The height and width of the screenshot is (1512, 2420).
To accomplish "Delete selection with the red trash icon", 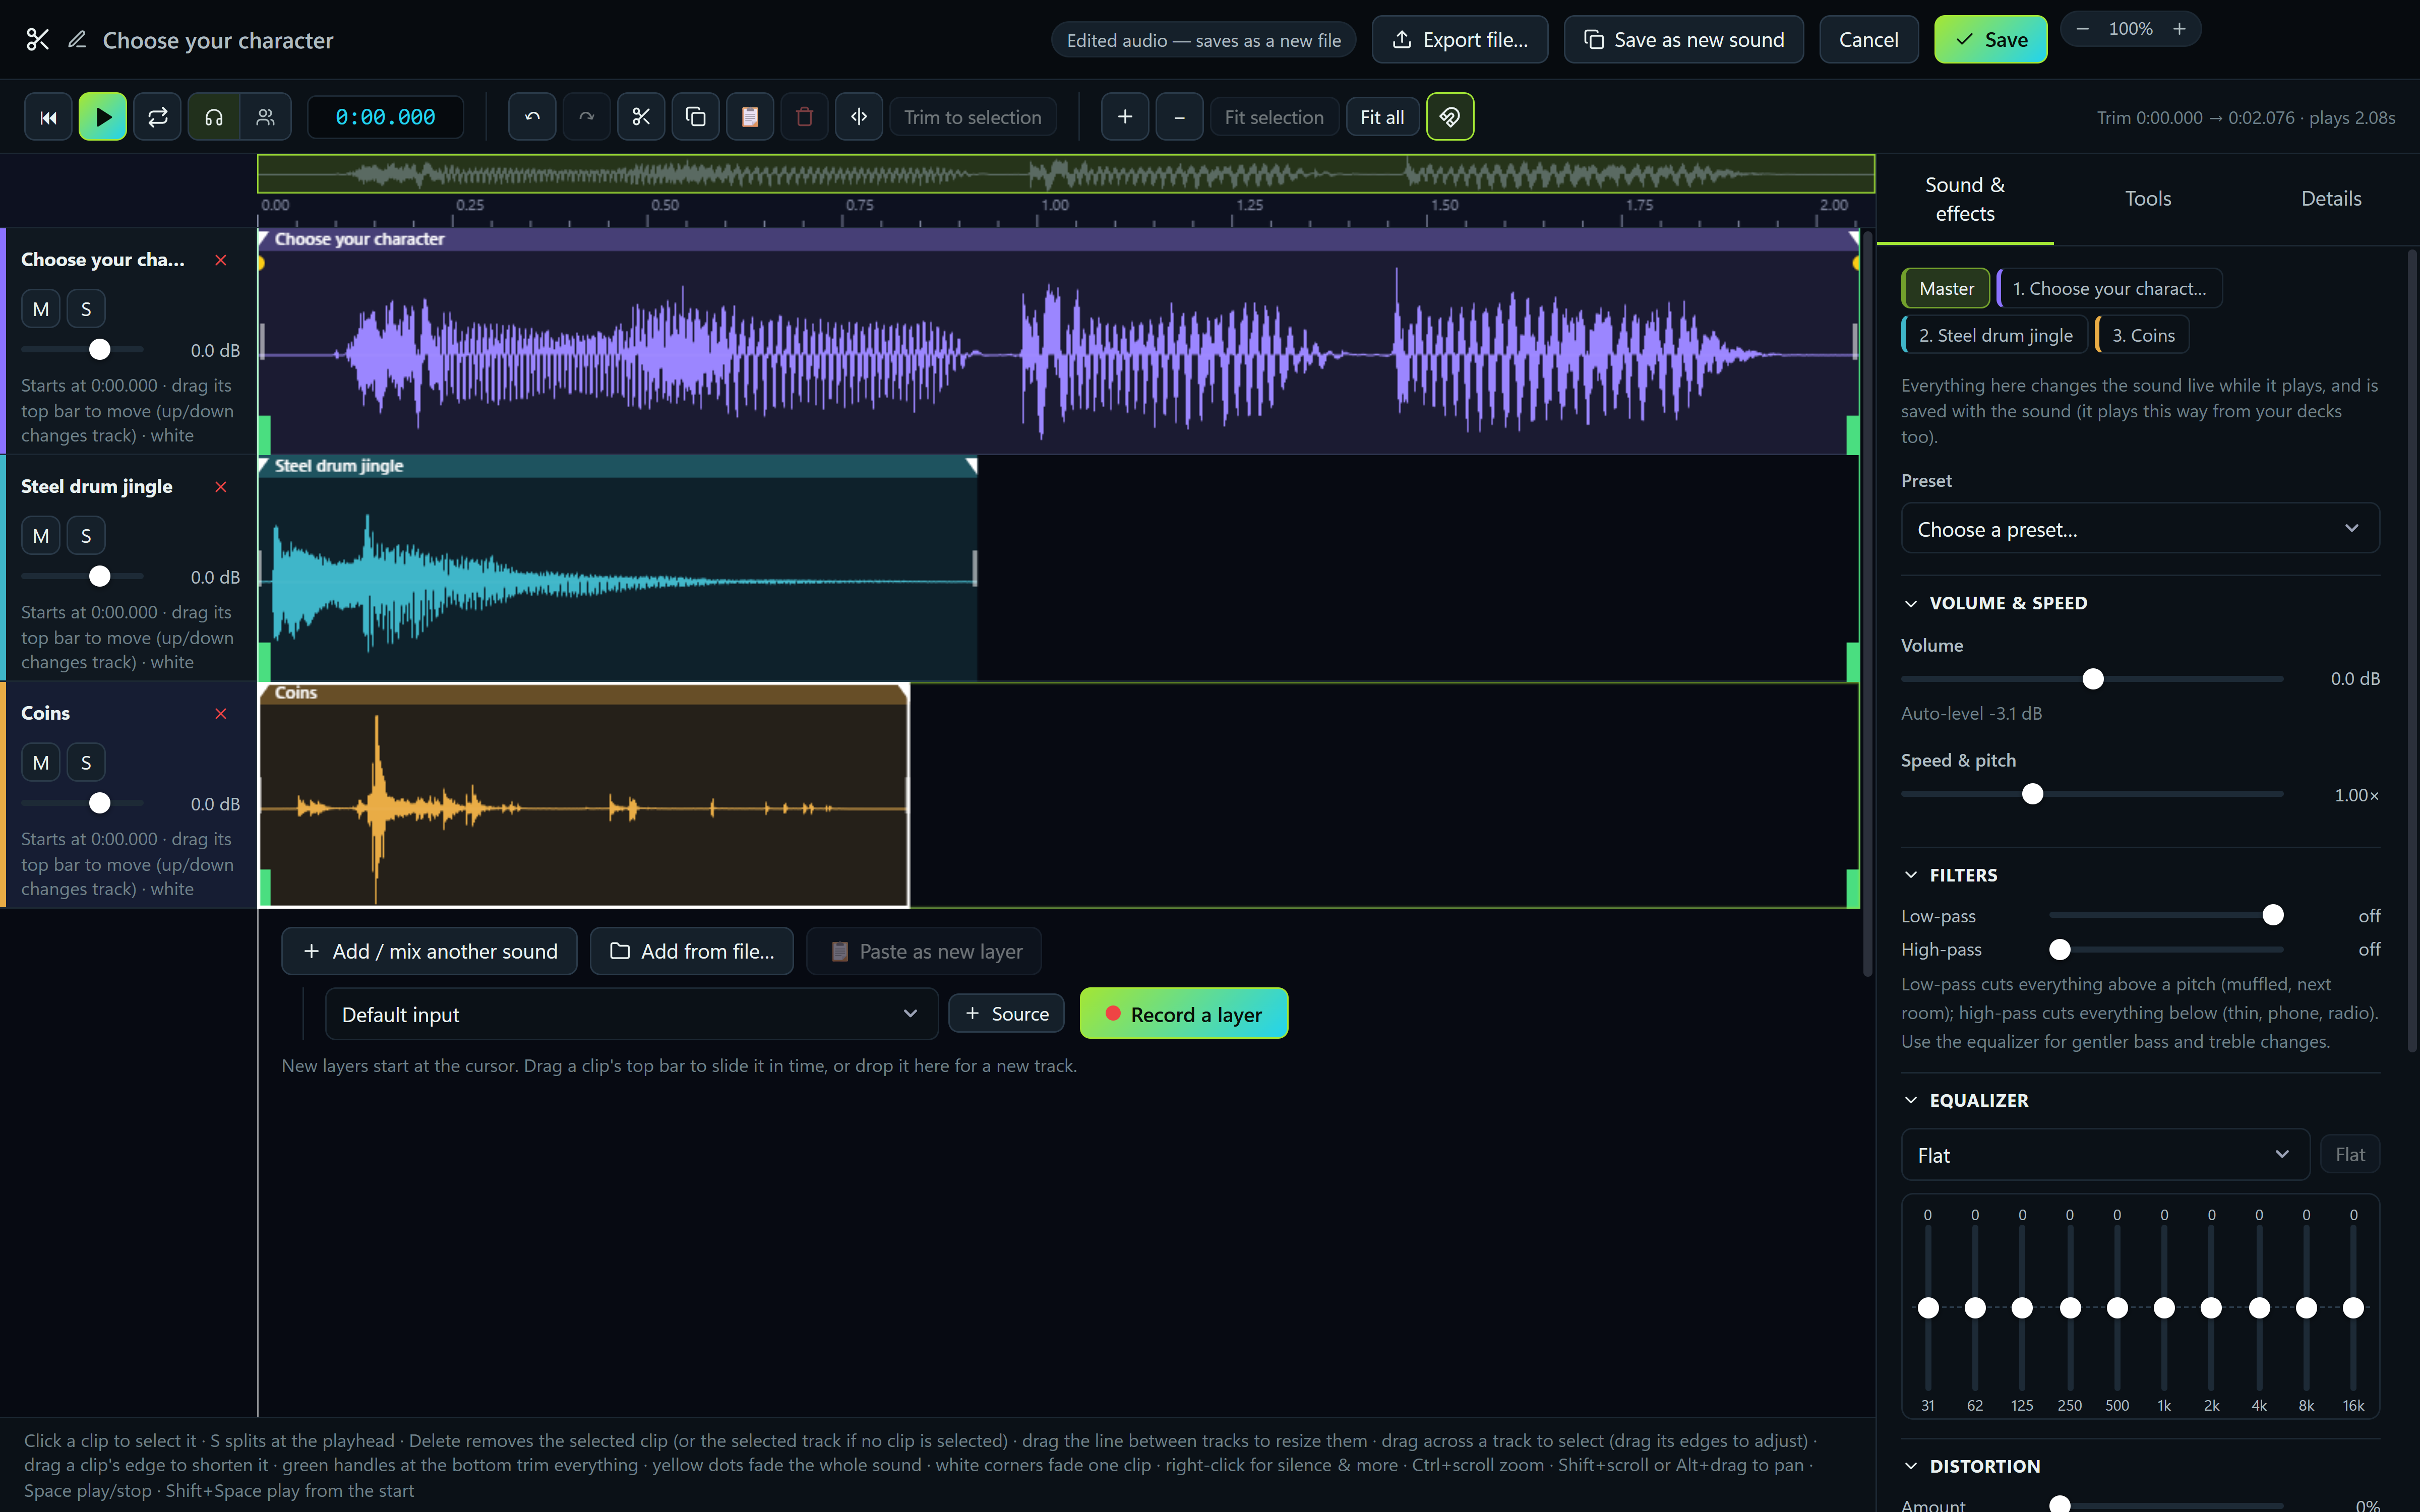I will (804, 117).
